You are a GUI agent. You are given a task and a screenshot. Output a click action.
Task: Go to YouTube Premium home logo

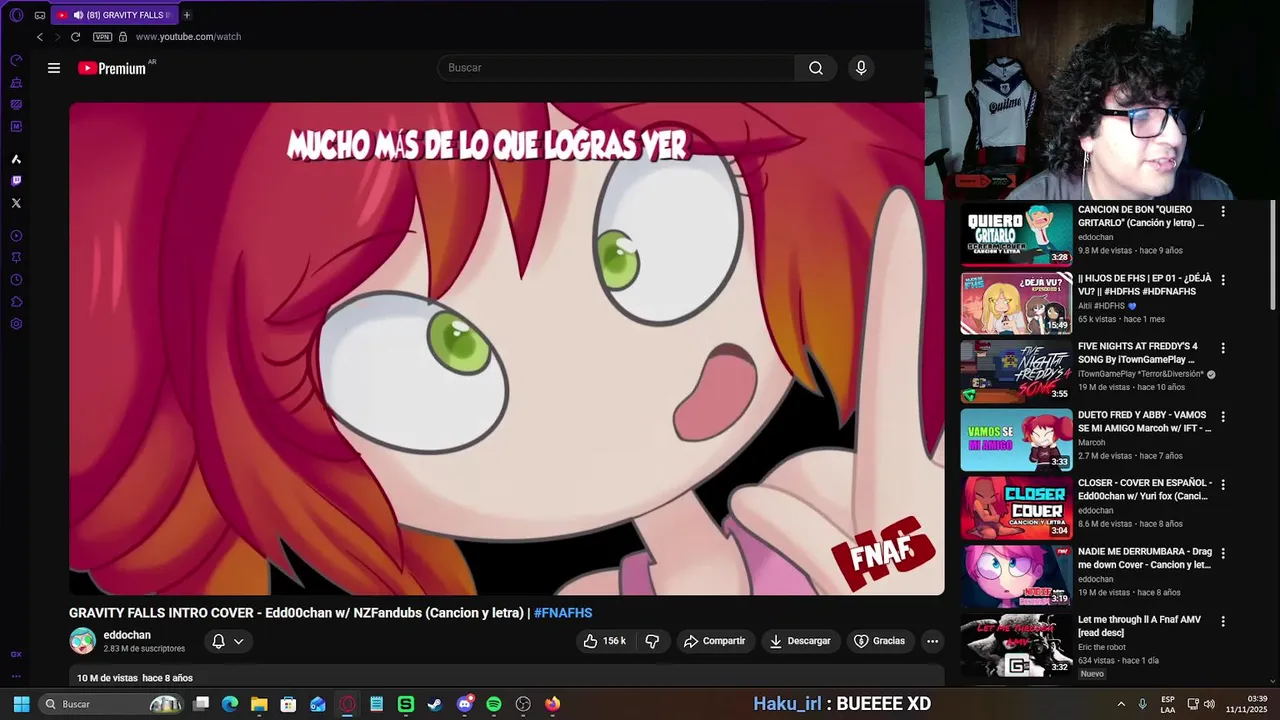pyautogui.click(x=112, y=68)
